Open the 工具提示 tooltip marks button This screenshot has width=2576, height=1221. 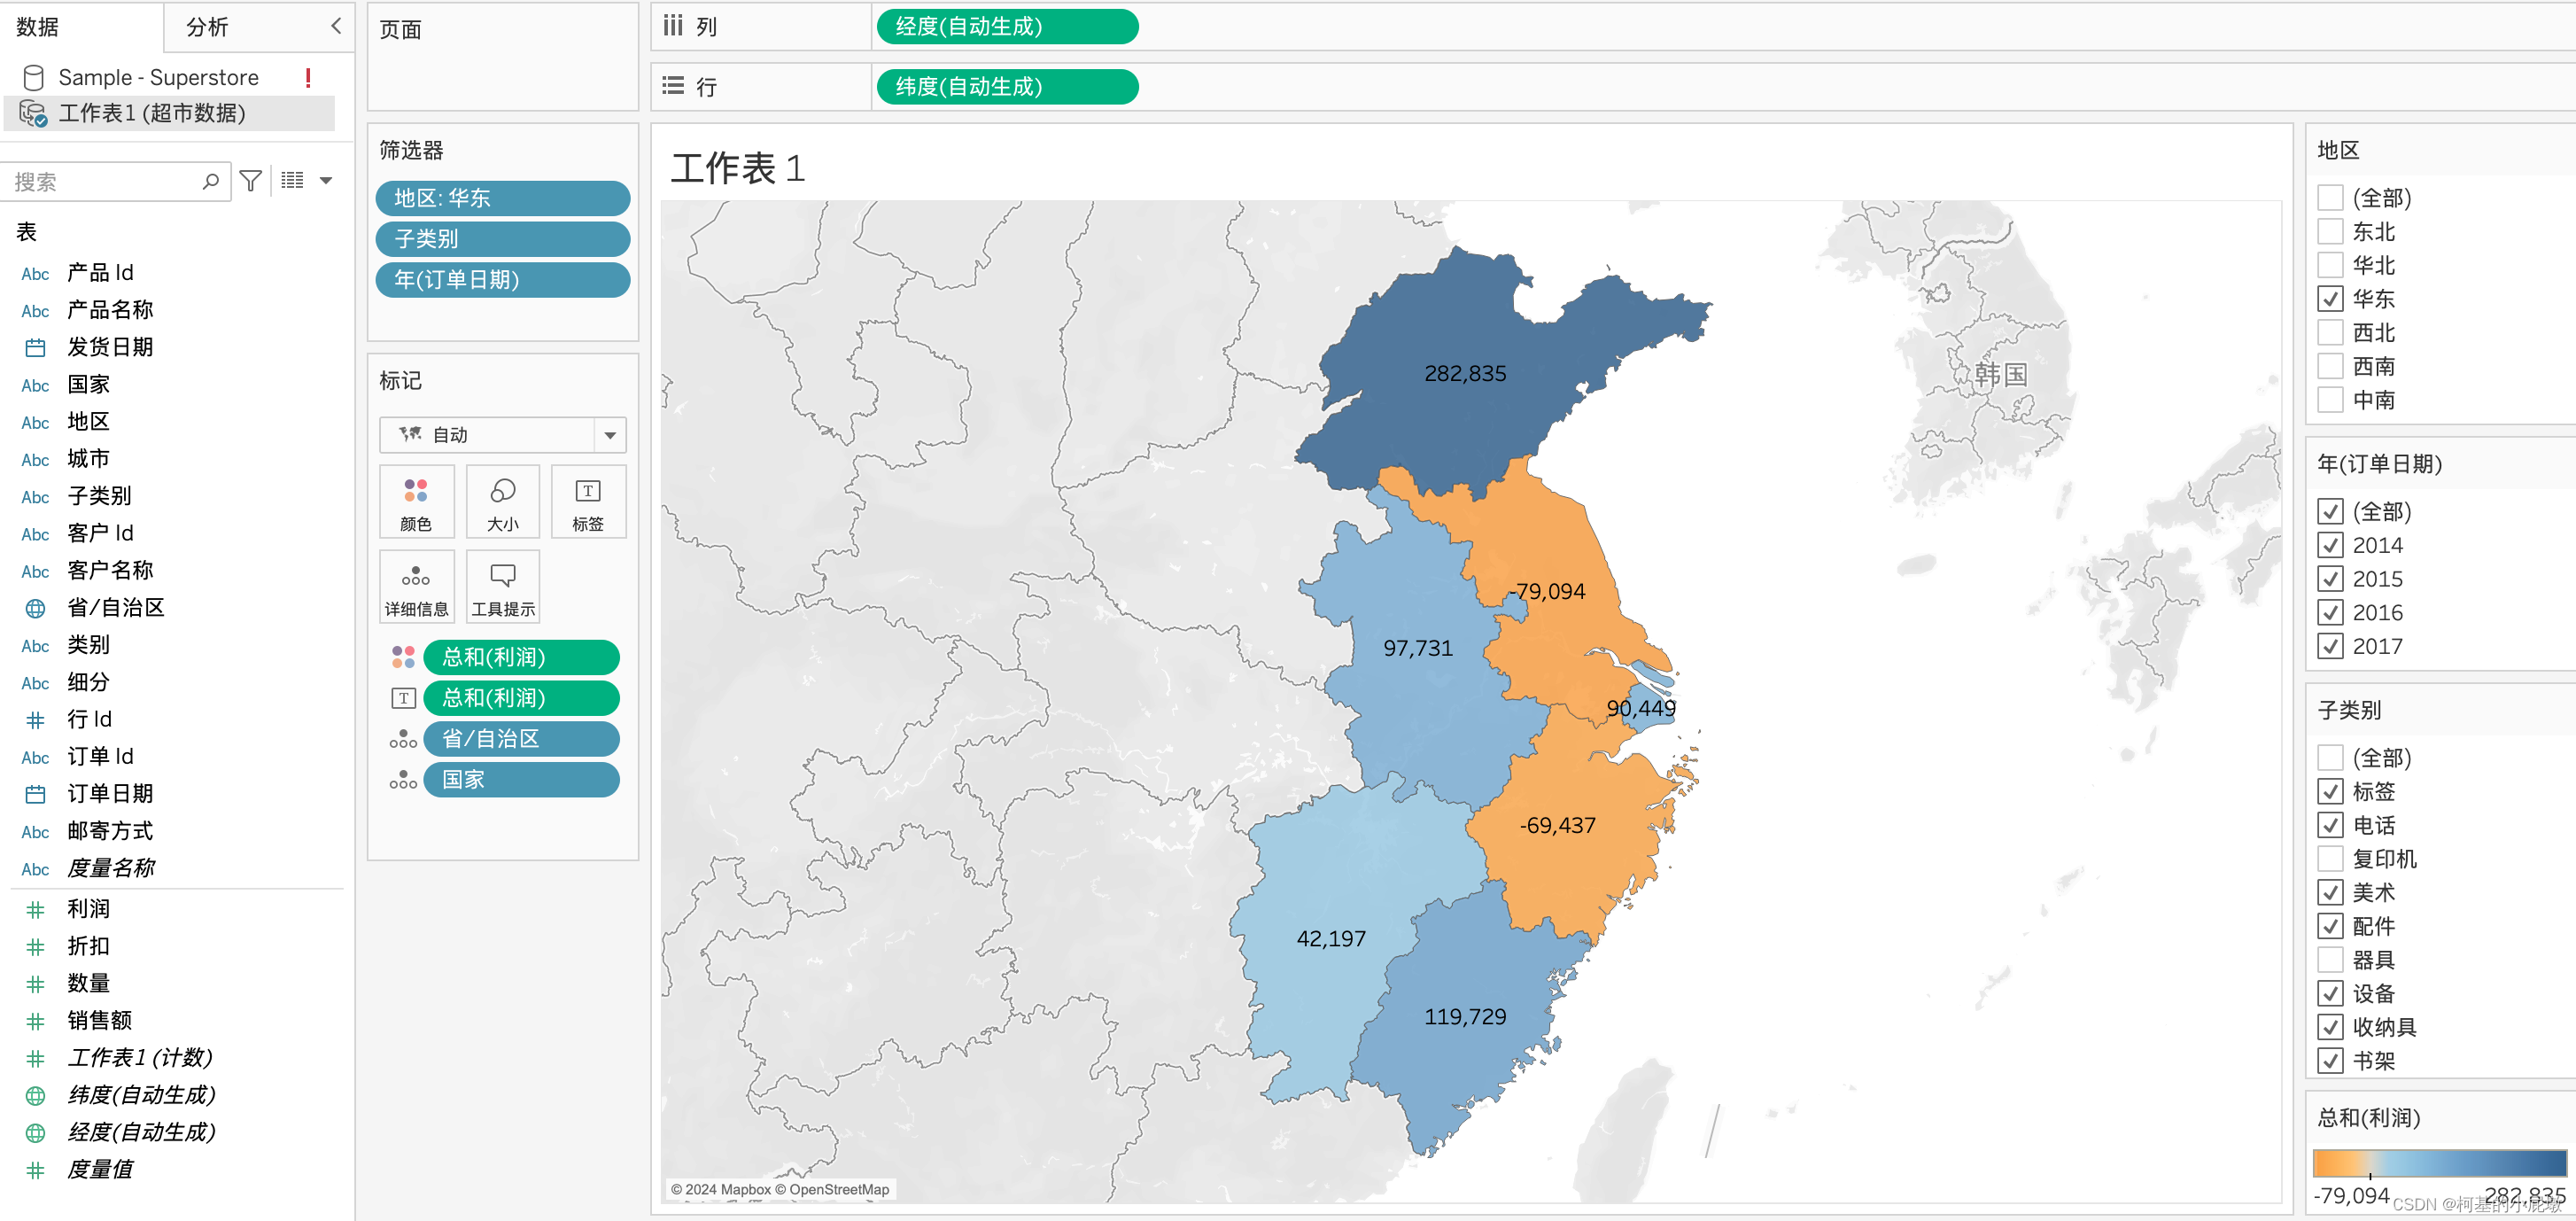pyautogui.click(x=502, y=587)
